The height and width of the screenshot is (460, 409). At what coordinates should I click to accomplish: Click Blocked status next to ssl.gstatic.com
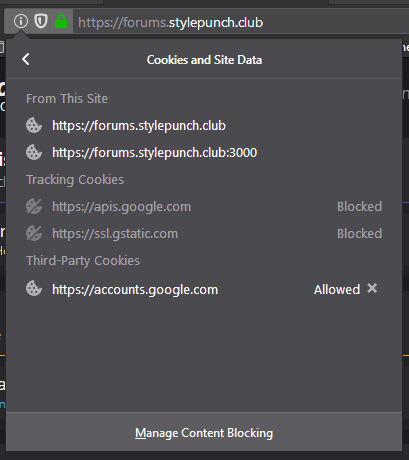359,234
